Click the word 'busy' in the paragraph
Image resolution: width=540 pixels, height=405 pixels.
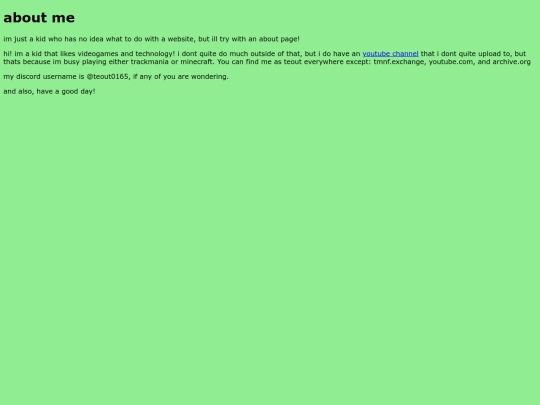72,62
